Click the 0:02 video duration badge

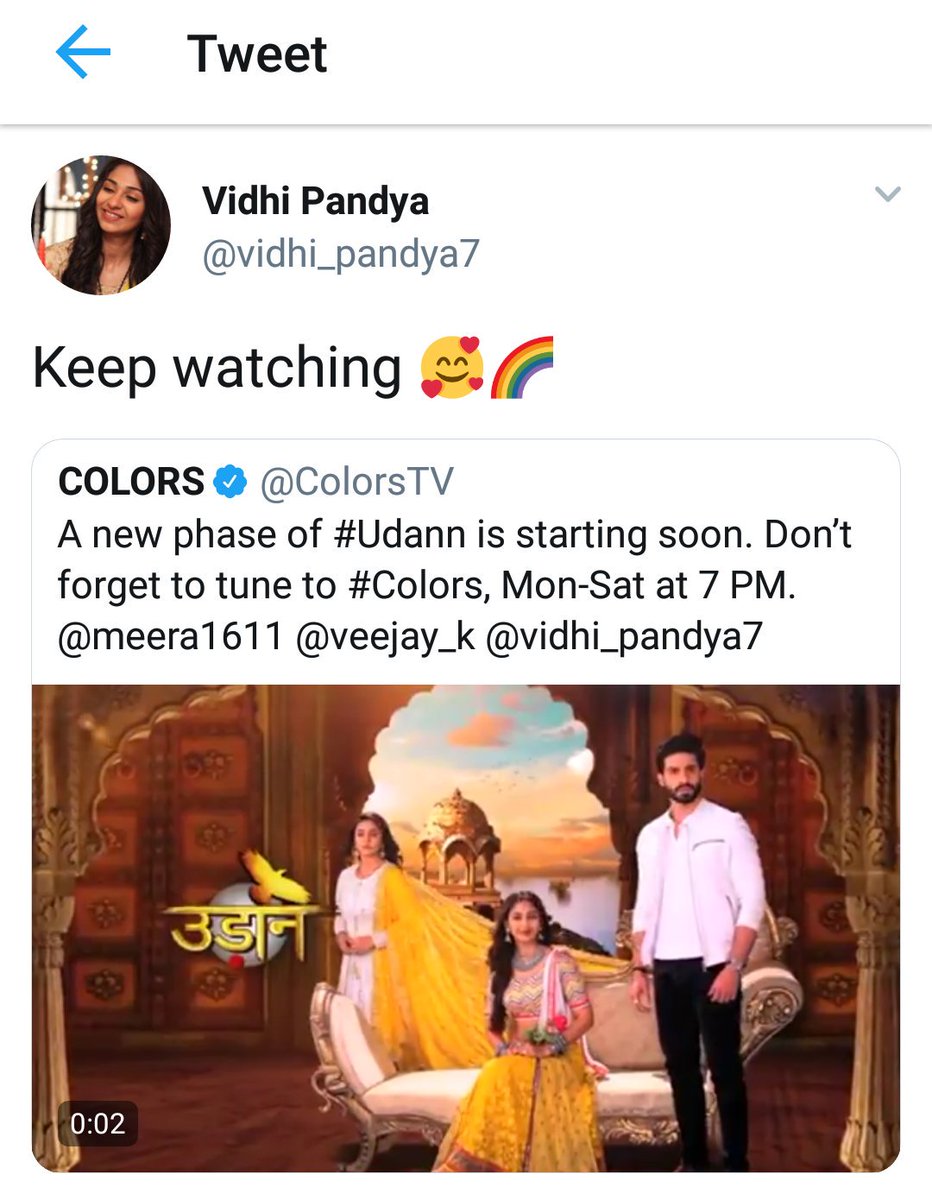[x=97, y=1123]
